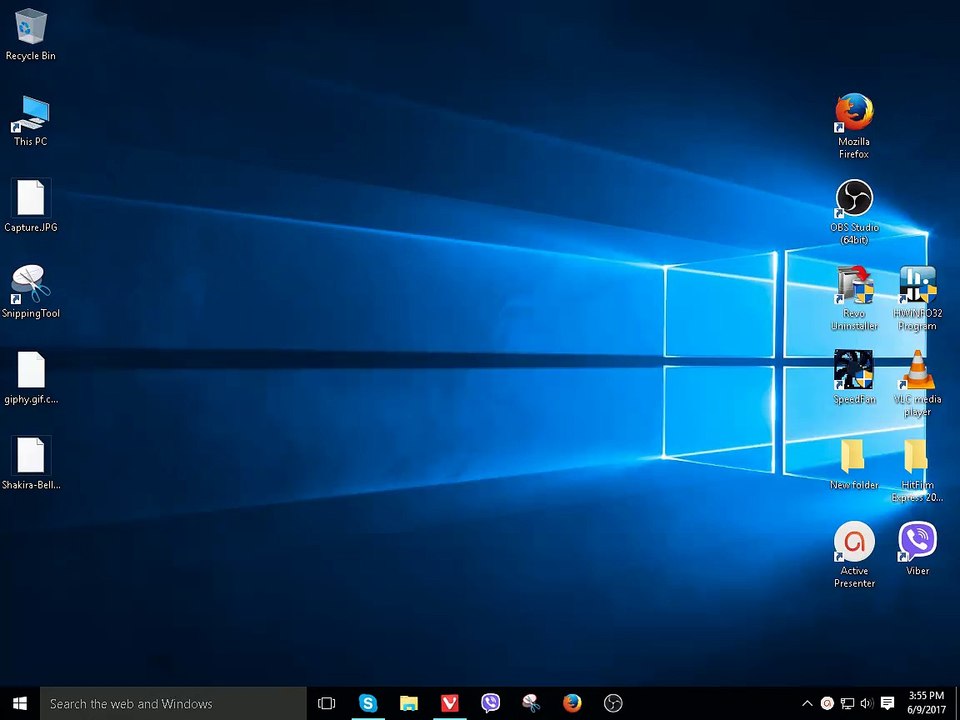Select the Viber desktop shortcut
The image size is (960, 720).
tap(917, 549)
